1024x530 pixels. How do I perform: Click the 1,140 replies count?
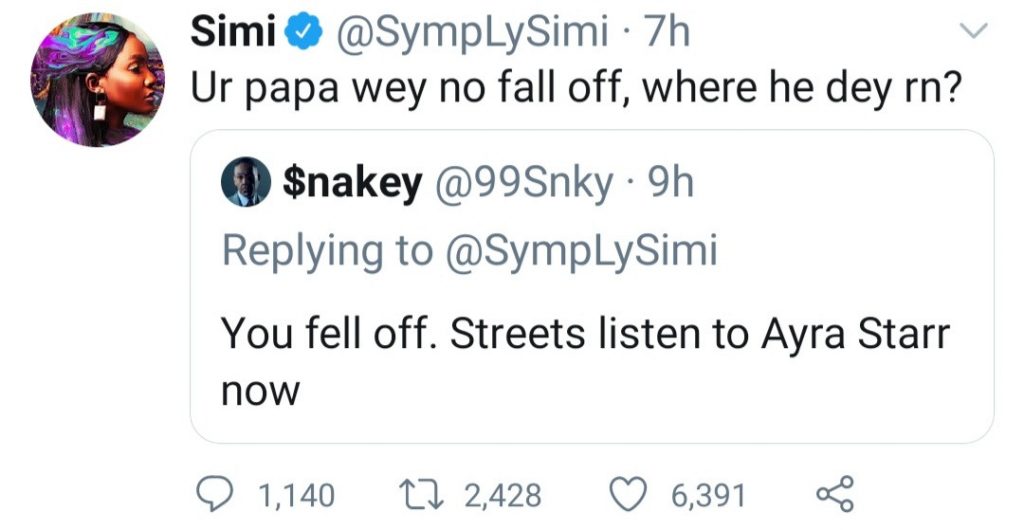tap(297, 495)
